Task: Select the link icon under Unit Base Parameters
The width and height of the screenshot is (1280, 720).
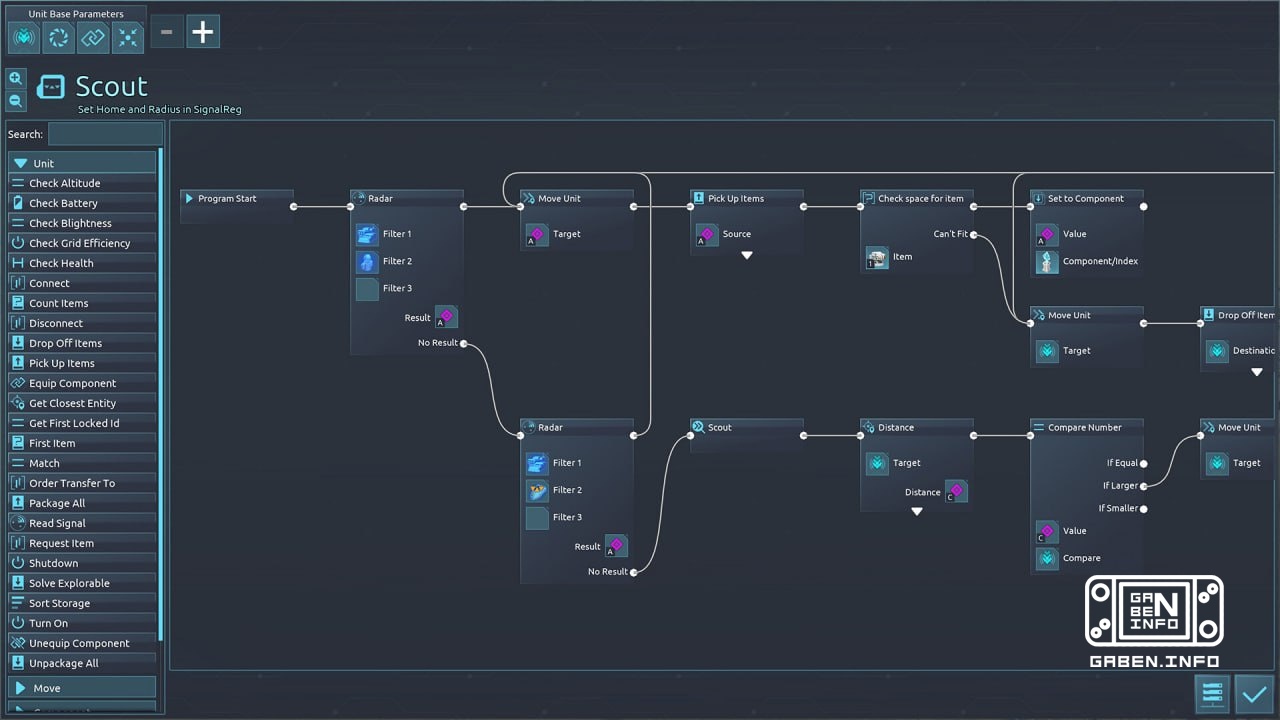Action: (94, 37)
